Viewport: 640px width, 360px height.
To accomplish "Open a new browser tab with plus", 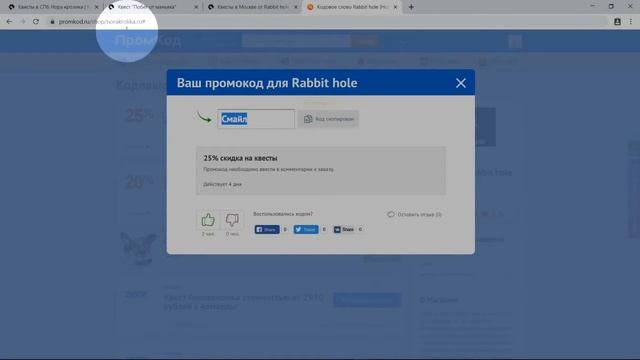I will [x=411, y=7].
